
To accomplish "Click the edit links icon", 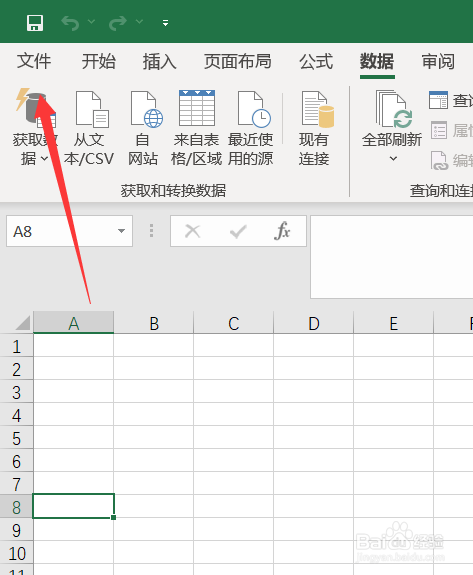I will click(439, 161).
